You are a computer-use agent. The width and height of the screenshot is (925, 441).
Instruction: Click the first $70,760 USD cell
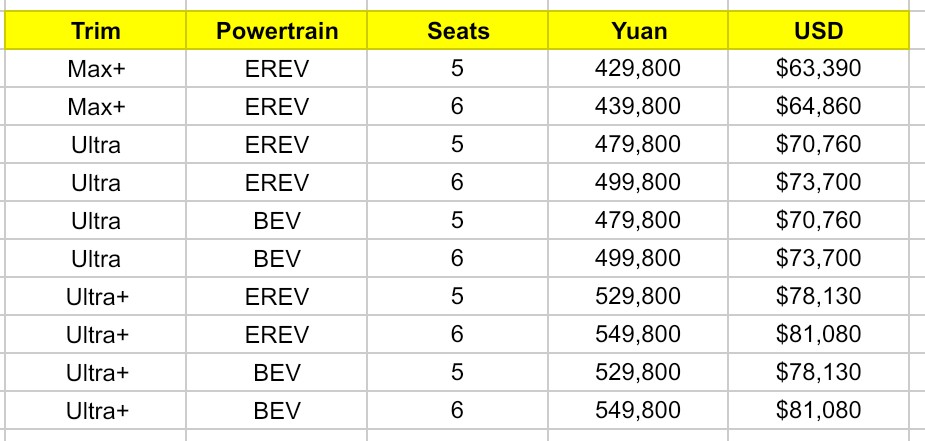click(x=819, y=144)
